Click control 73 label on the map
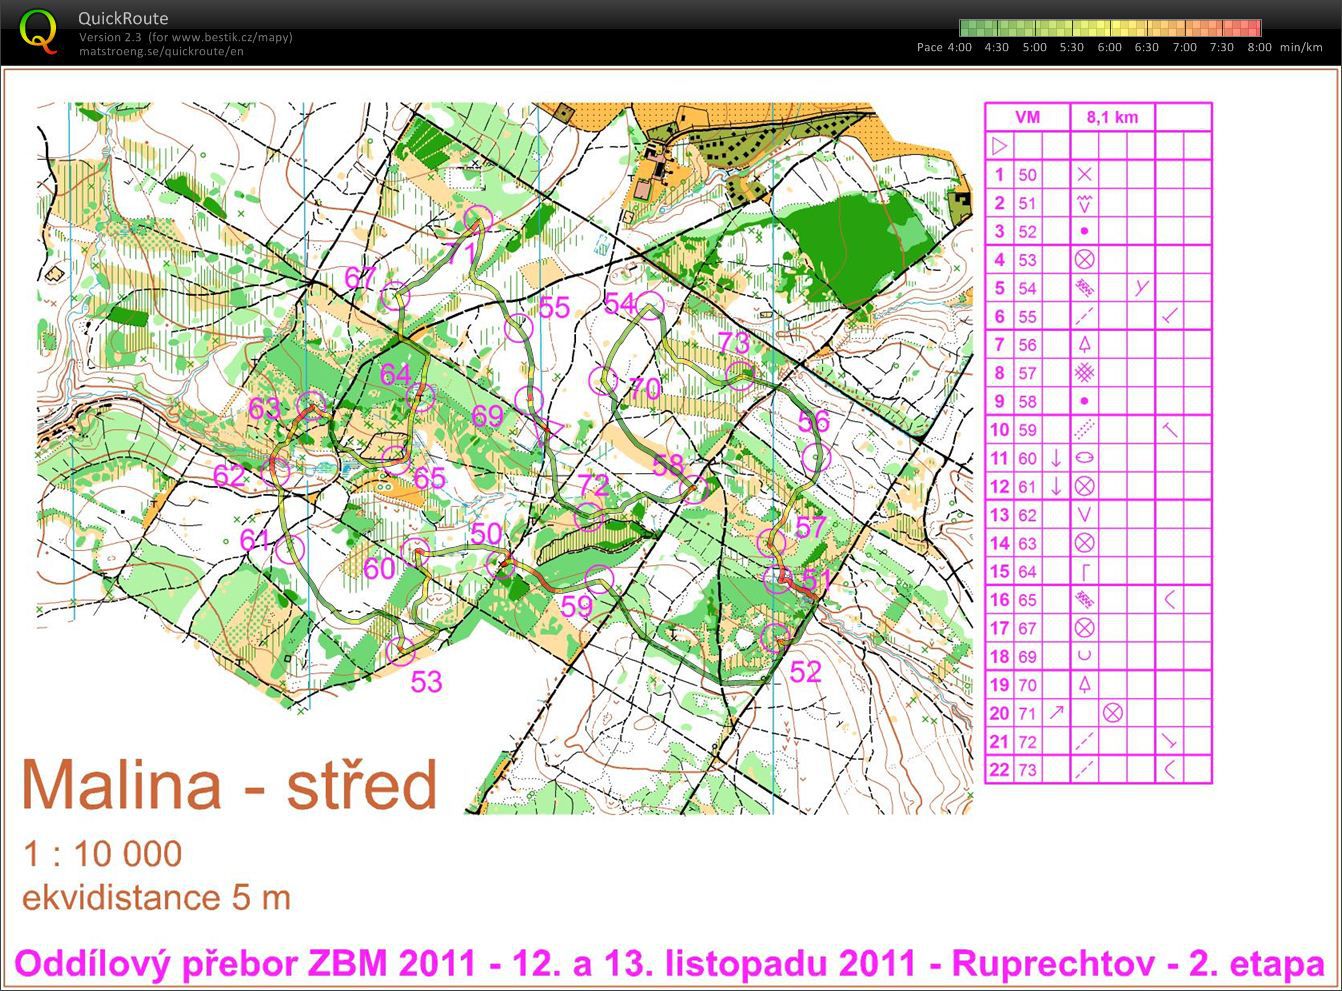Viewport: 1342px width, 991px height. (x=734, y=343)
